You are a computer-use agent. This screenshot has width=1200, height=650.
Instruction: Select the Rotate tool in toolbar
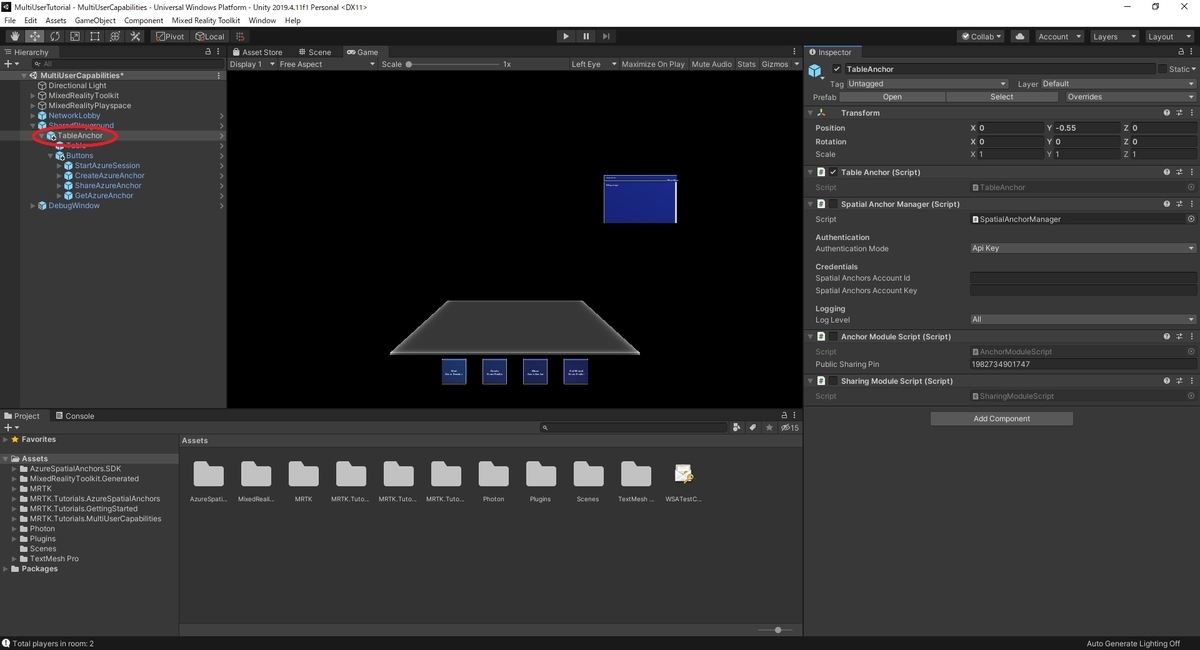point(55,36)
